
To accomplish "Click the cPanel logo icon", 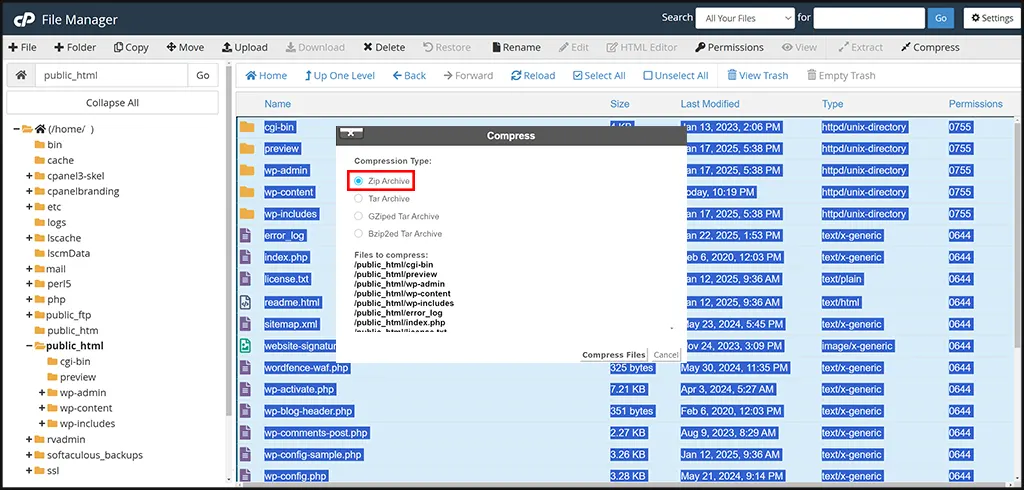I will pos(24,19).
